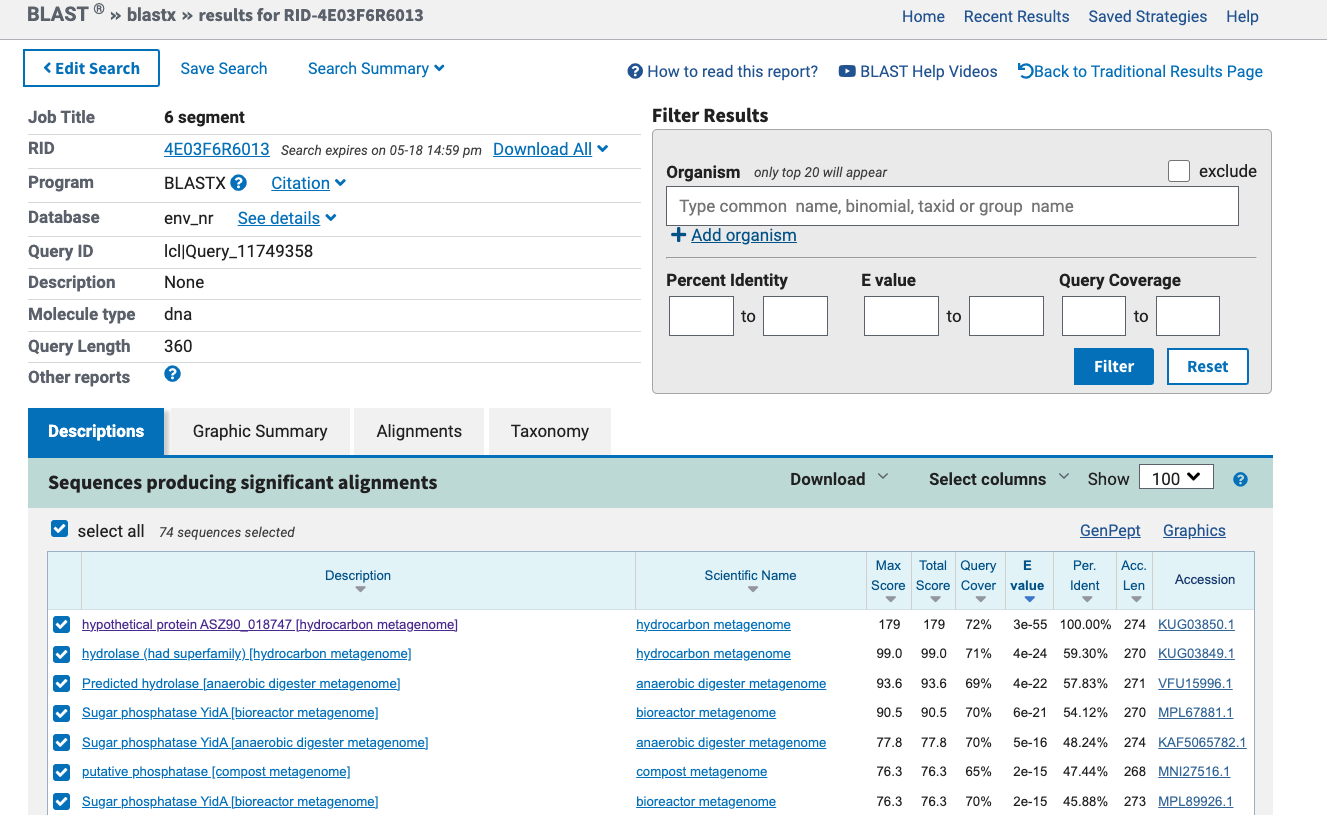Open Home in top navigation

coord(923,16)
